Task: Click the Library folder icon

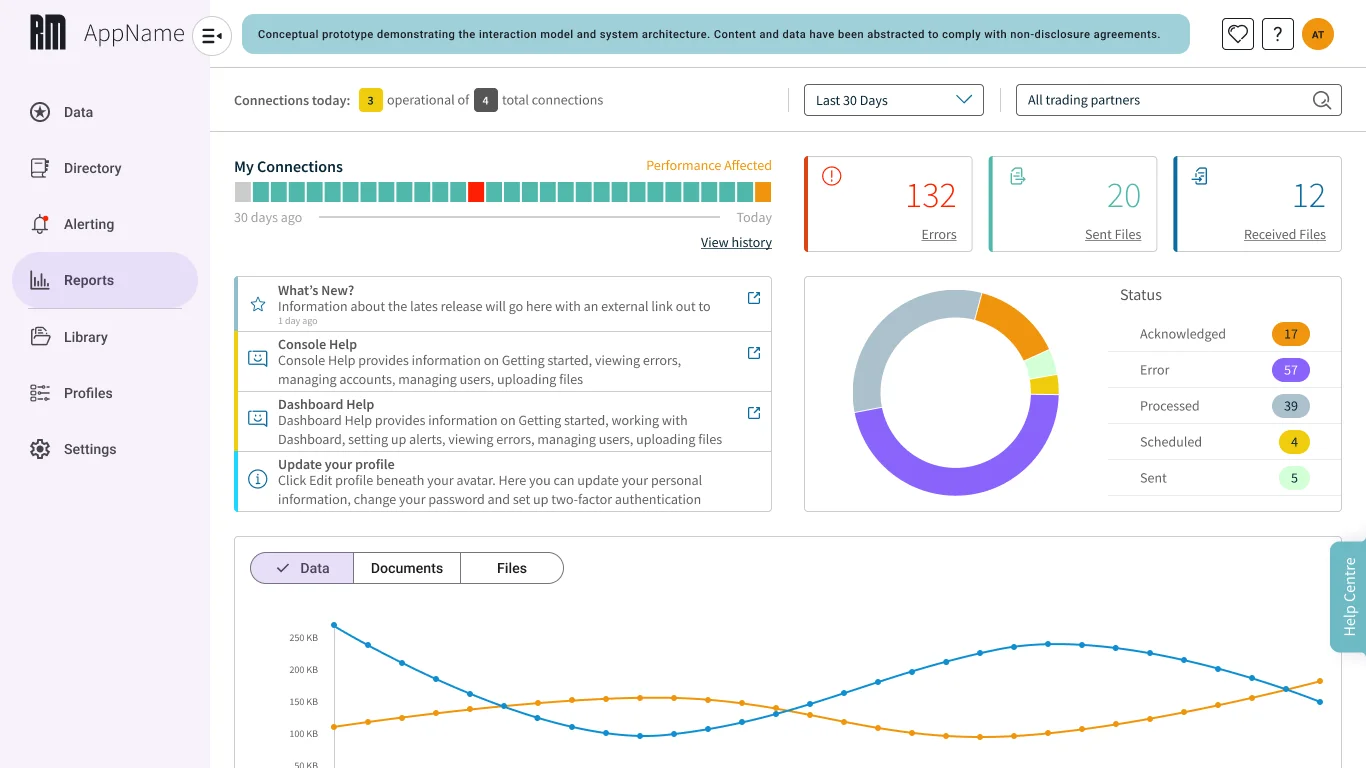Action: [40, 337]
